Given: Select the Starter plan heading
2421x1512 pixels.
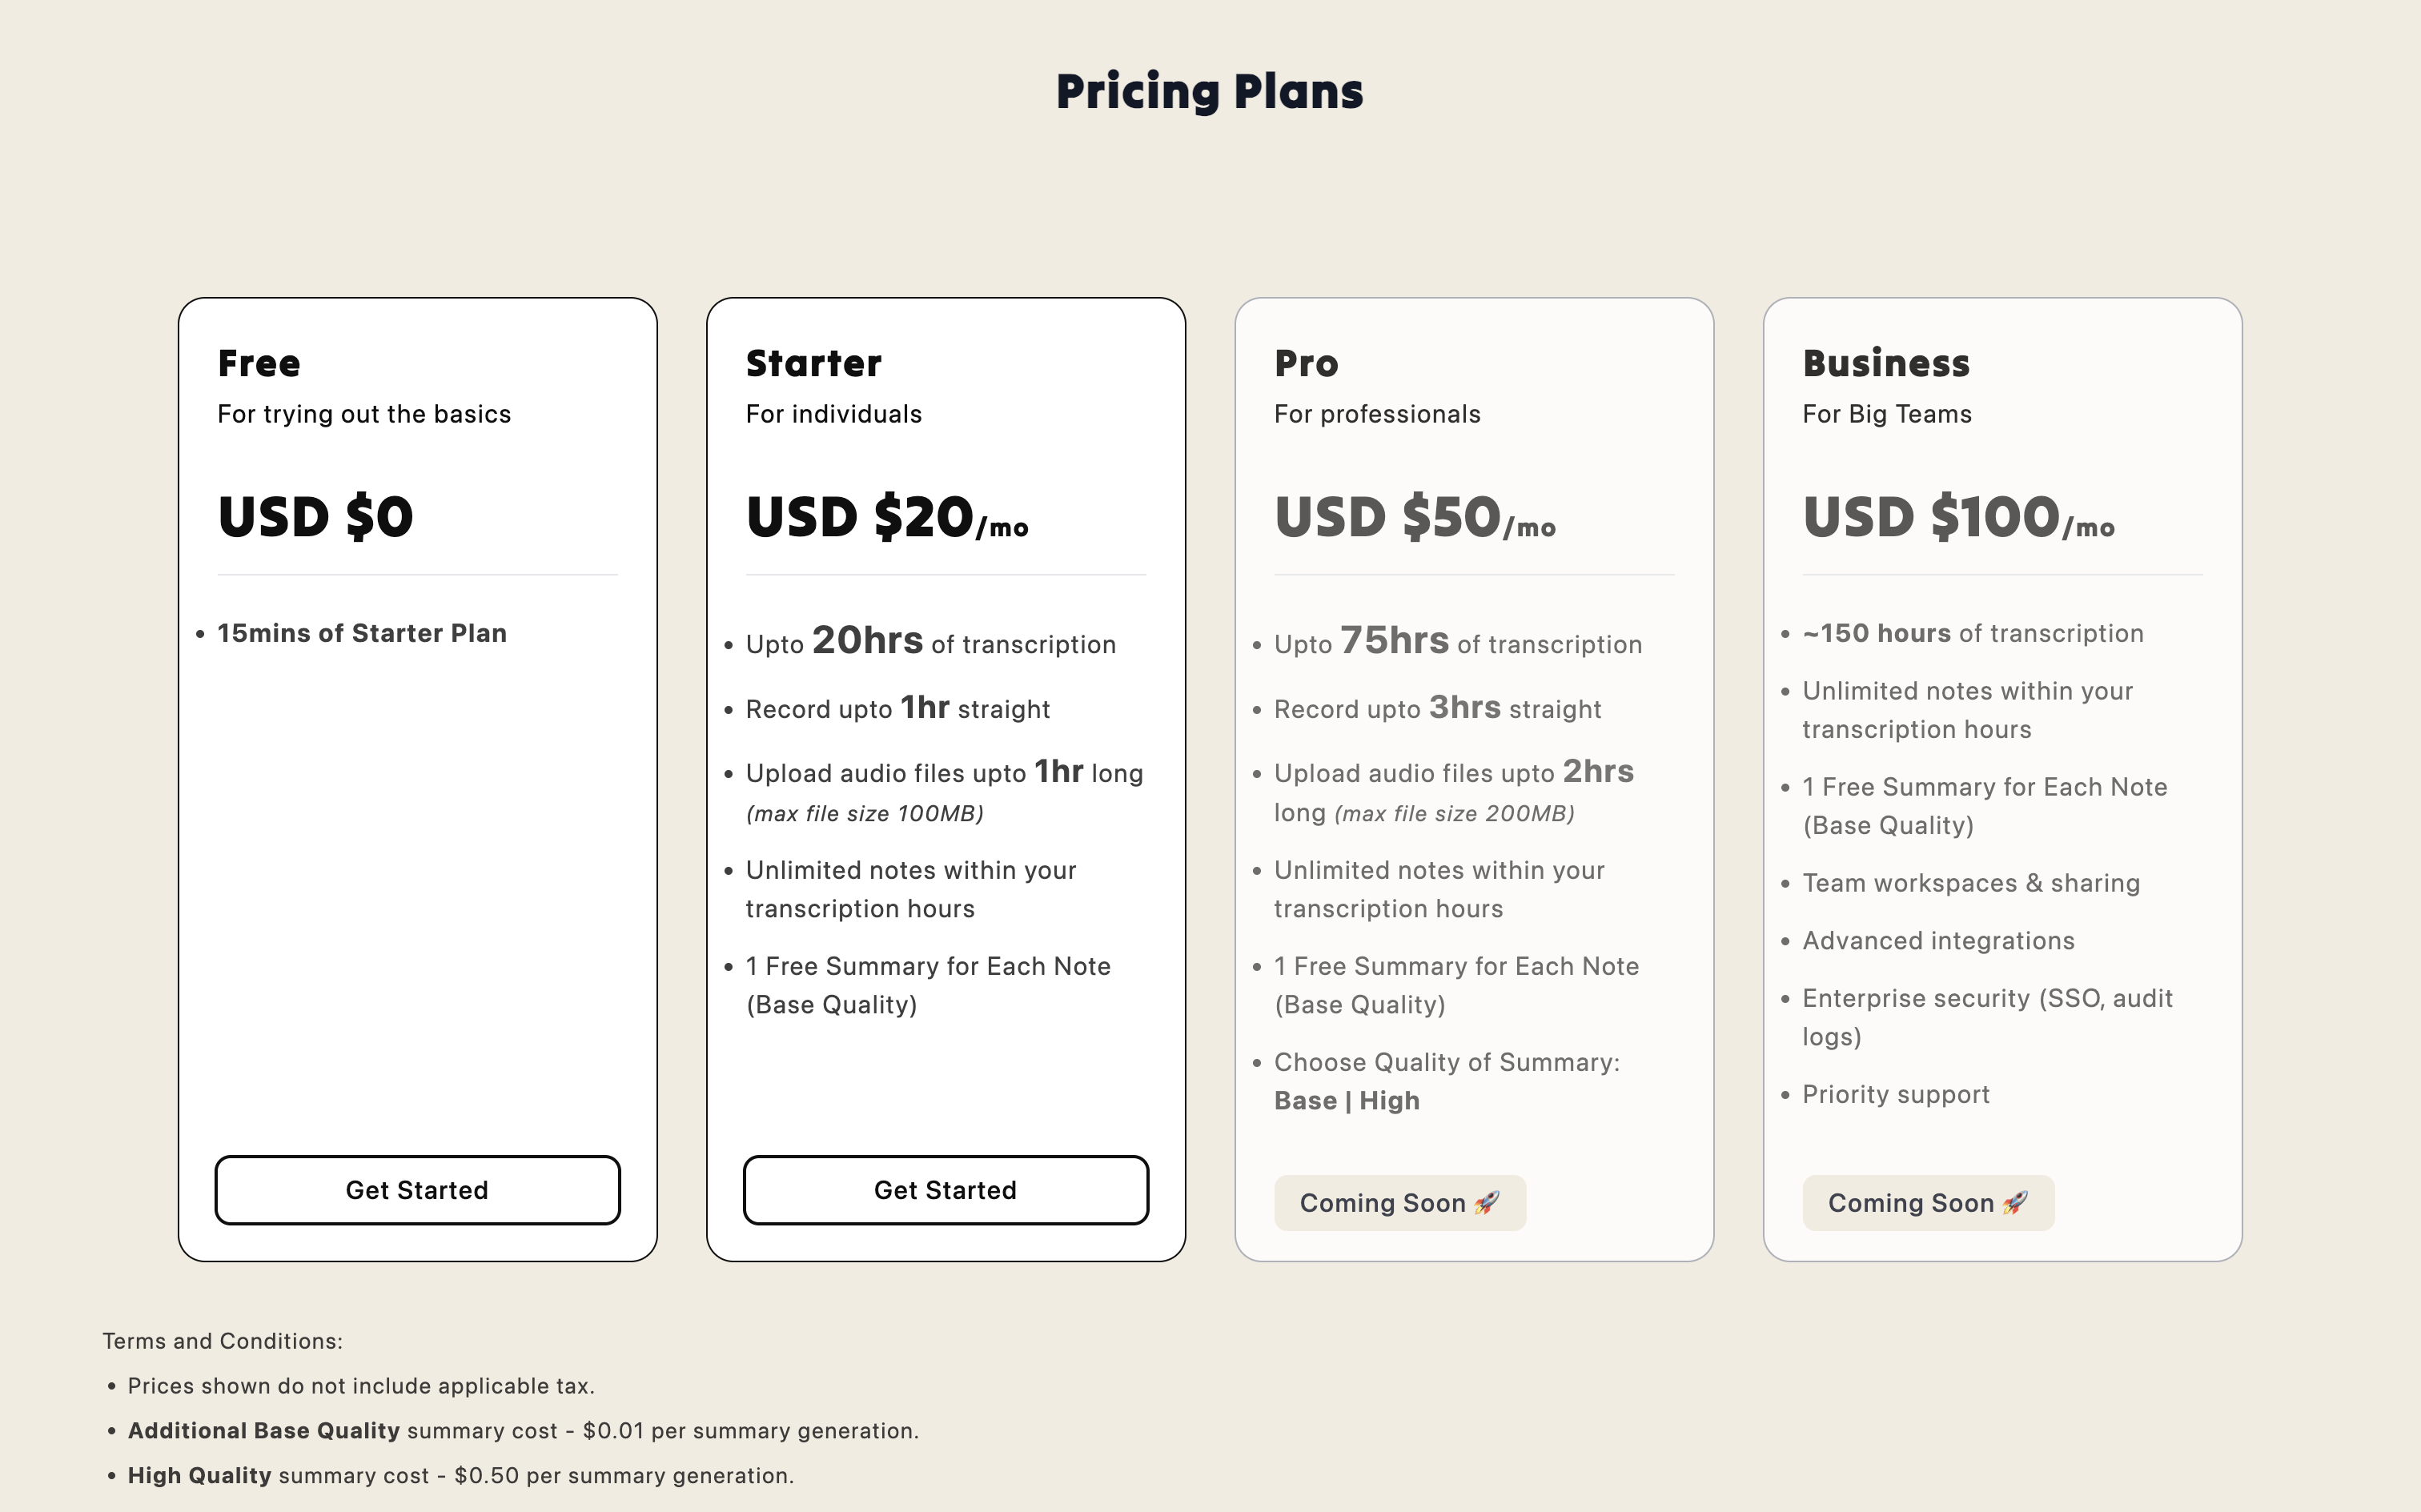Looking at the screenshot, I should coord(814,363).
